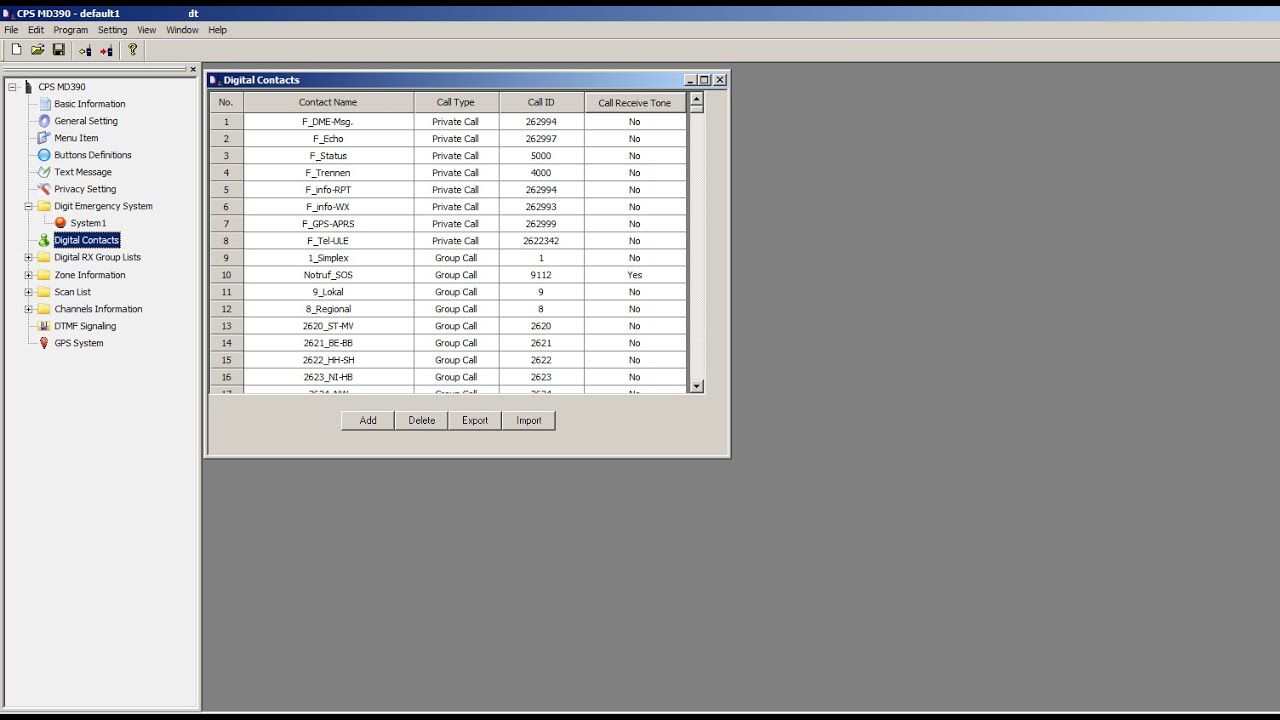This screenshot has width=1280, height=720.
Task: Expand the Scan List folder
Action: pyautogui.click(x=29, y=292)
